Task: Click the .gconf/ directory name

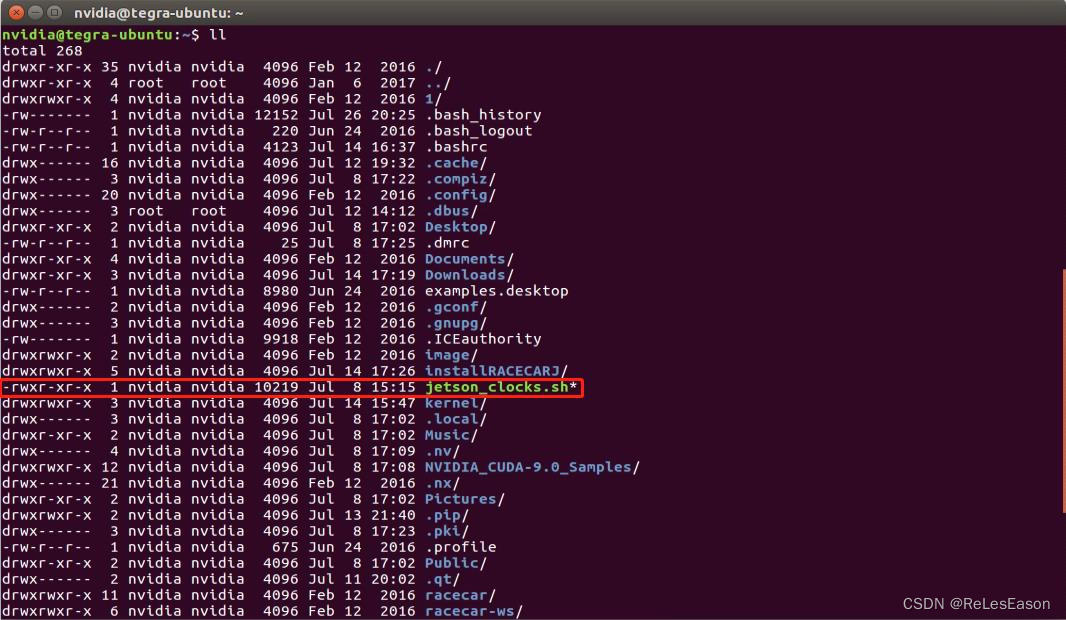Action: (456, 307)
